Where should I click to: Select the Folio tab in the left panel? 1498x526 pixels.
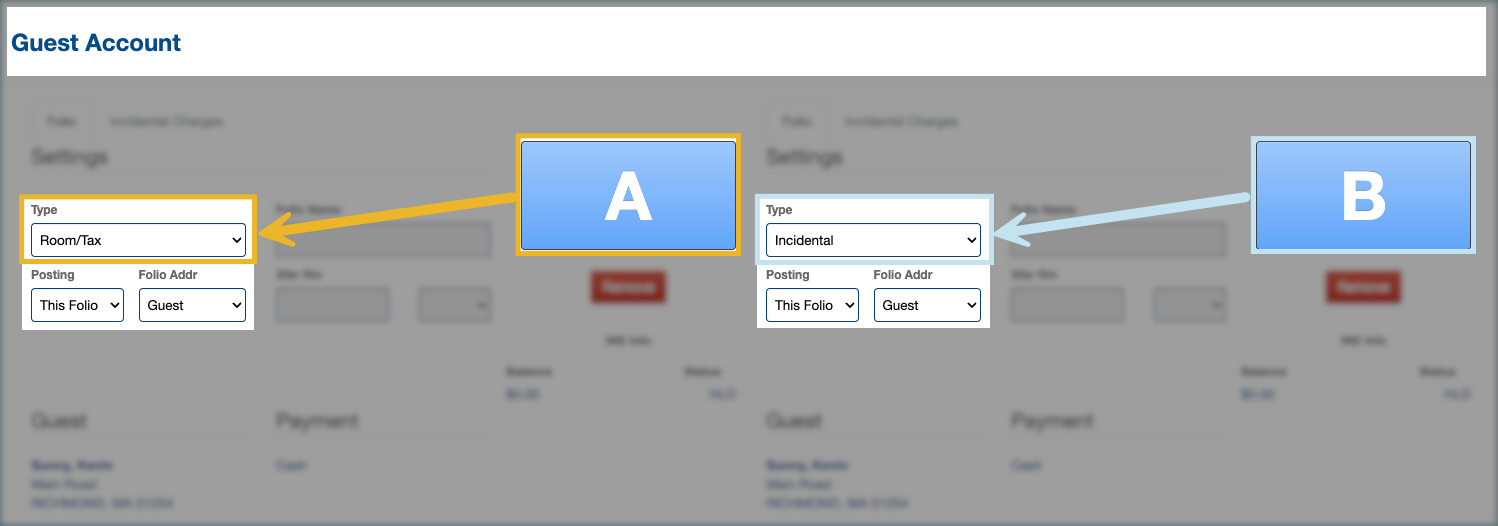point(61,122)
